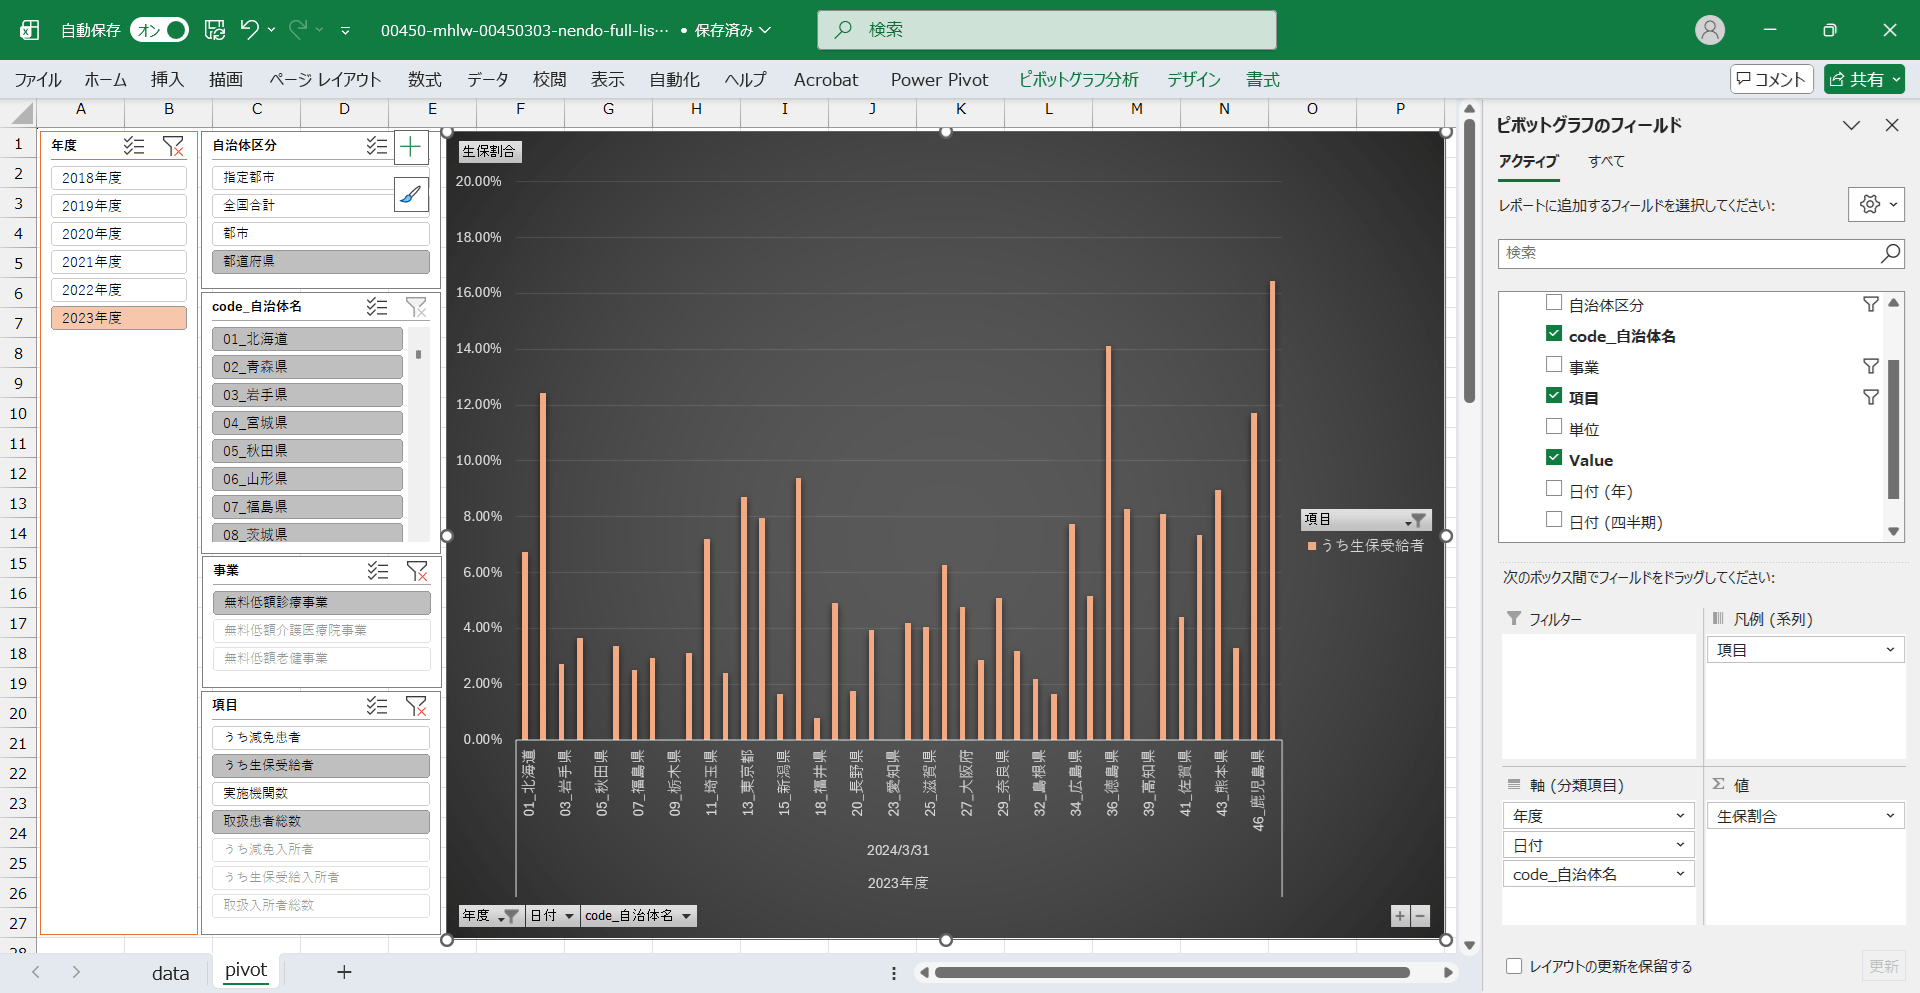
Task: Open the Power Pivot ribbon tab
Action: pyautogui.click(x=938, y=80)
